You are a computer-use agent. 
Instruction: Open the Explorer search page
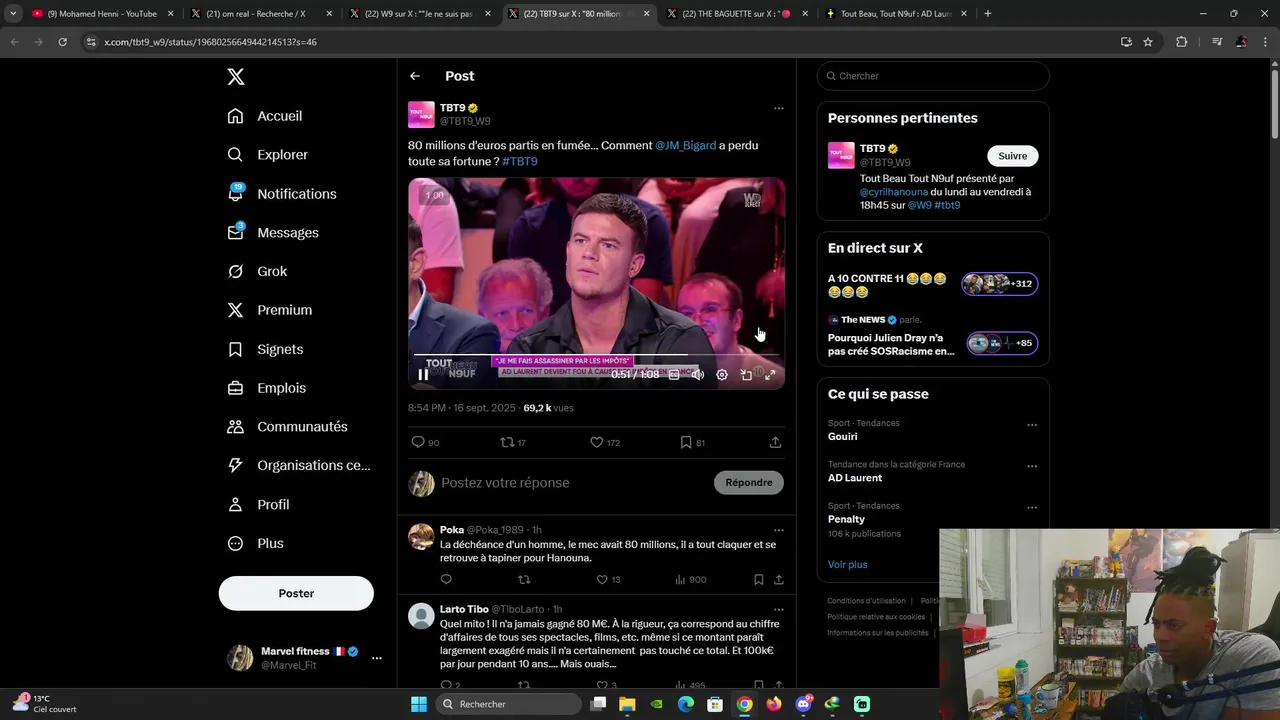pos(268,155)
